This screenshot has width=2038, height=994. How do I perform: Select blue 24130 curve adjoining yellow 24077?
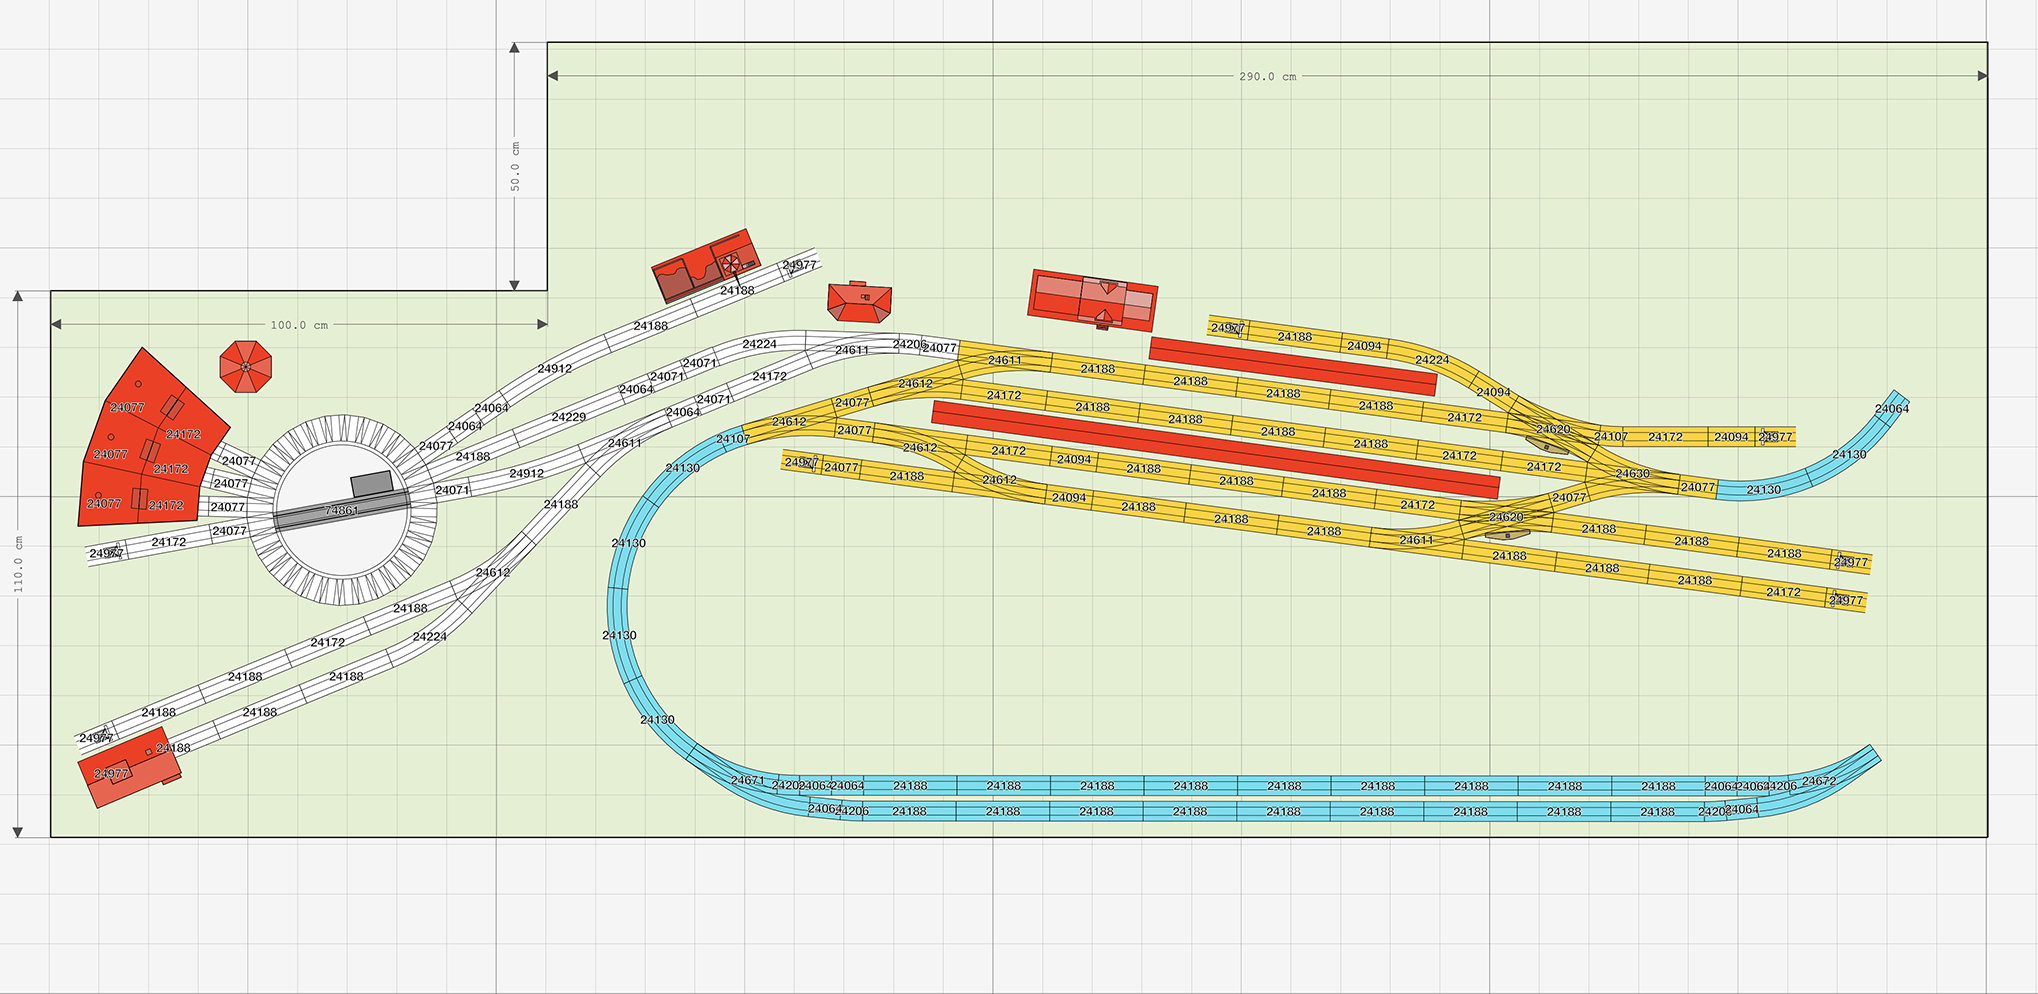1763,490
